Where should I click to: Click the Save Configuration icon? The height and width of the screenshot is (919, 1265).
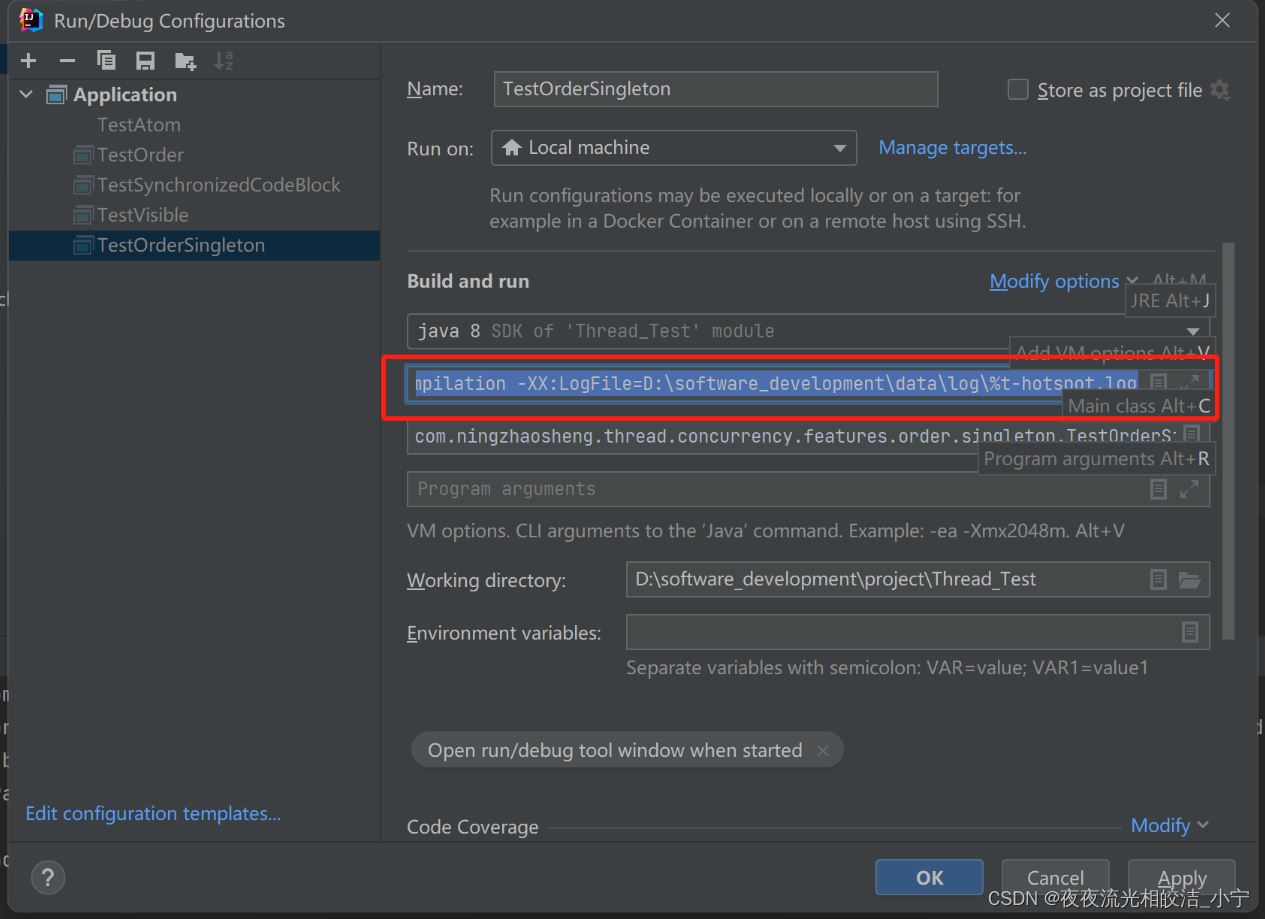145,61
